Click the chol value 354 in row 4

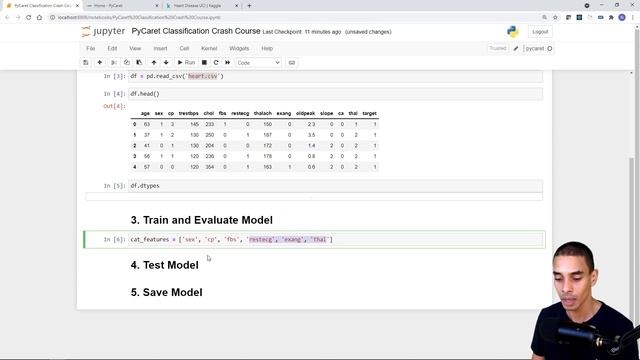pyautogui.click(x=209, y=167)
